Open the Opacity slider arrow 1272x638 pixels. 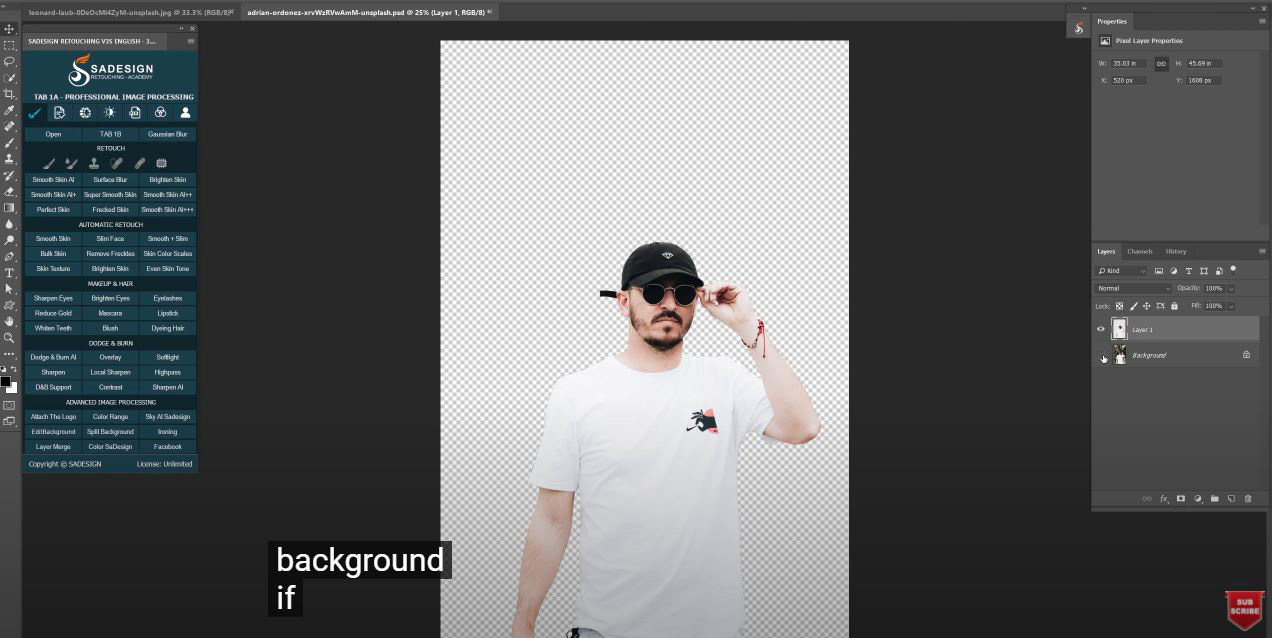point(1231,288)
